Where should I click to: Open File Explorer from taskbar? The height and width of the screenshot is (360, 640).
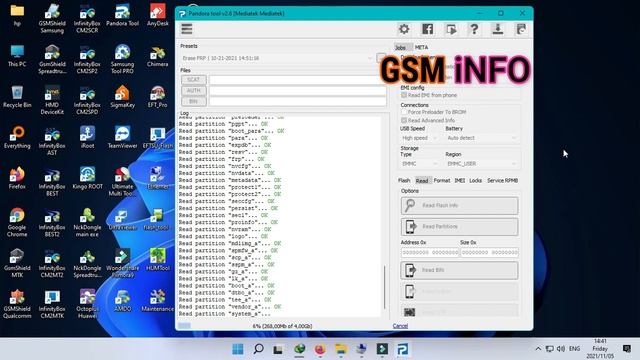[340, 349]
